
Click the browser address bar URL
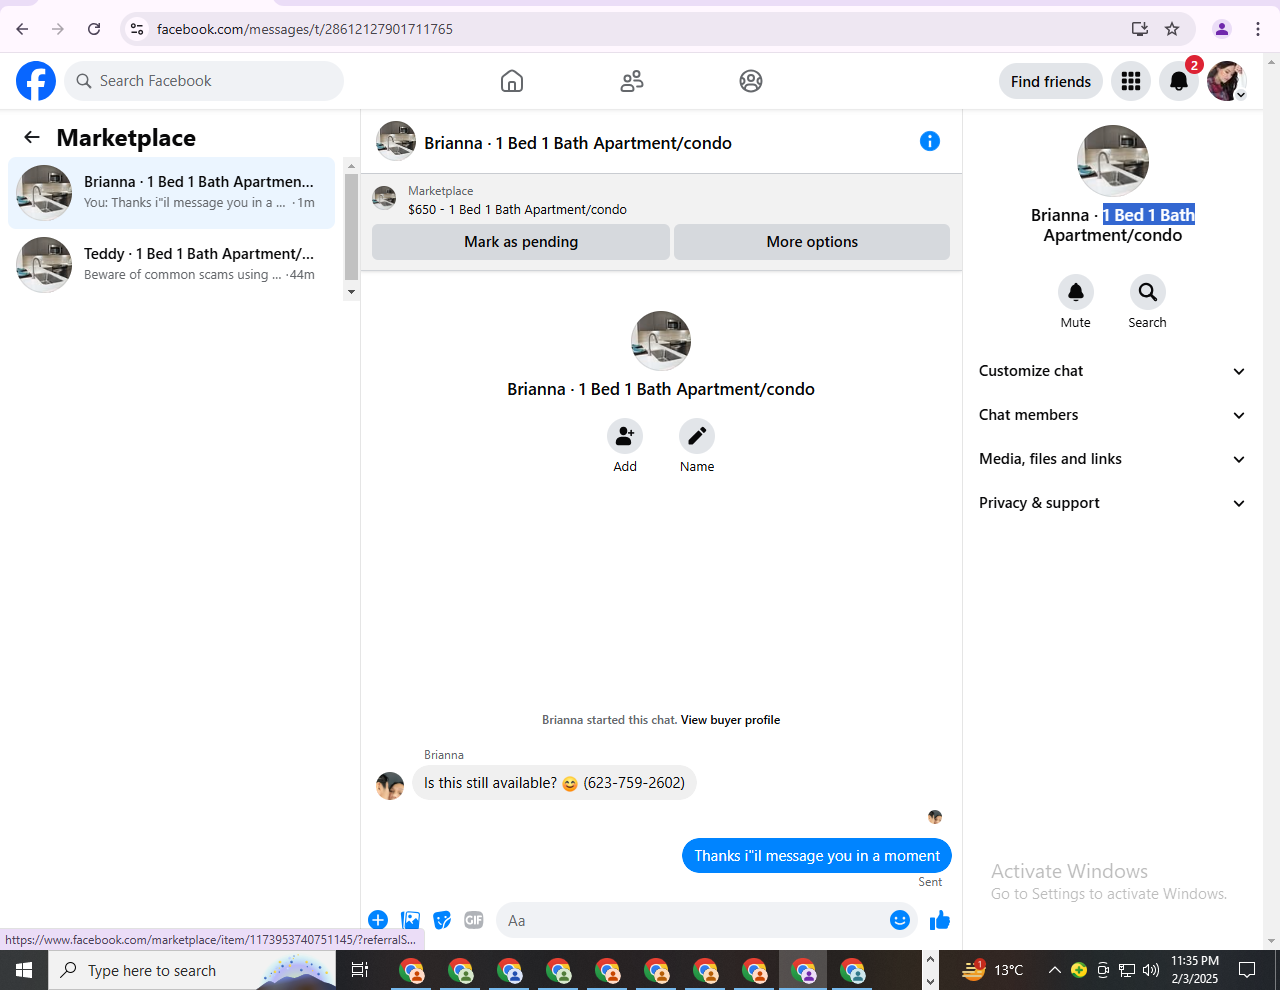point(305,29)
